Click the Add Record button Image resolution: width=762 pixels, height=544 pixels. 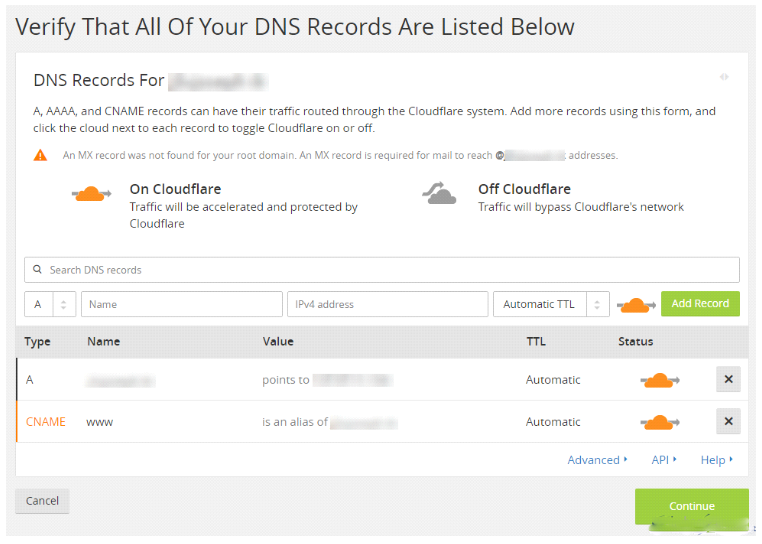[700, 304]
